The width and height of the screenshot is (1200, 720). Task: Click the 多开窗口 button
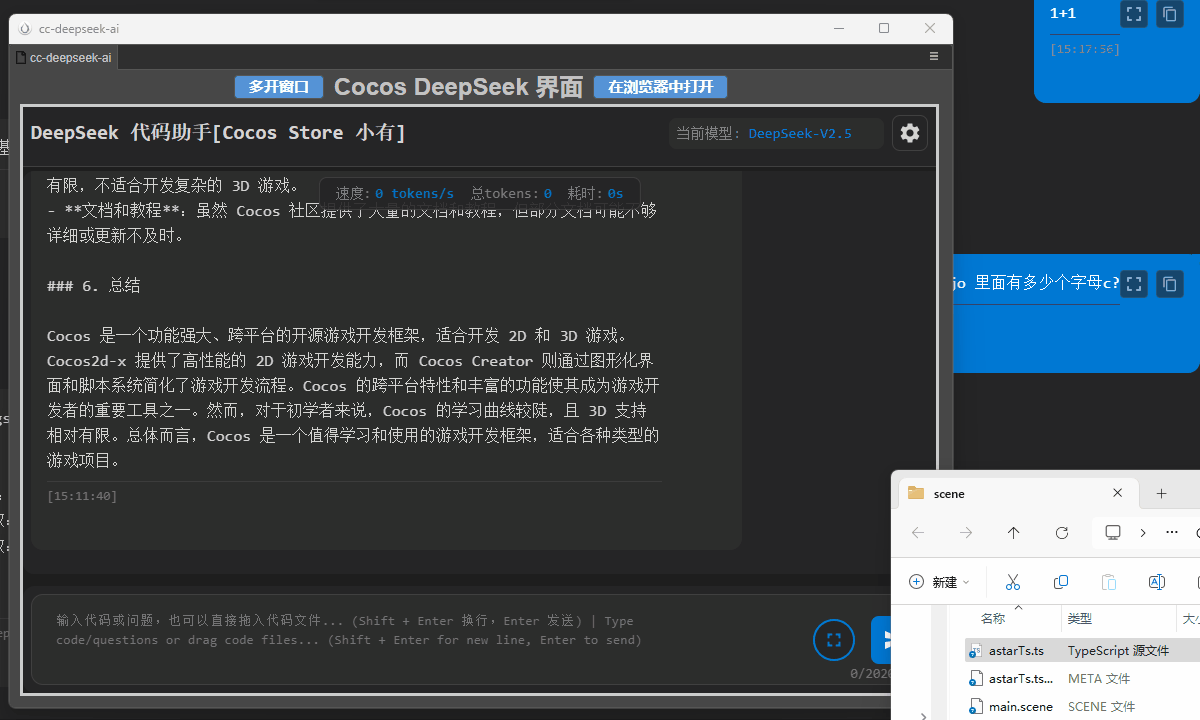pyautogui.click(x=279, y=87)
